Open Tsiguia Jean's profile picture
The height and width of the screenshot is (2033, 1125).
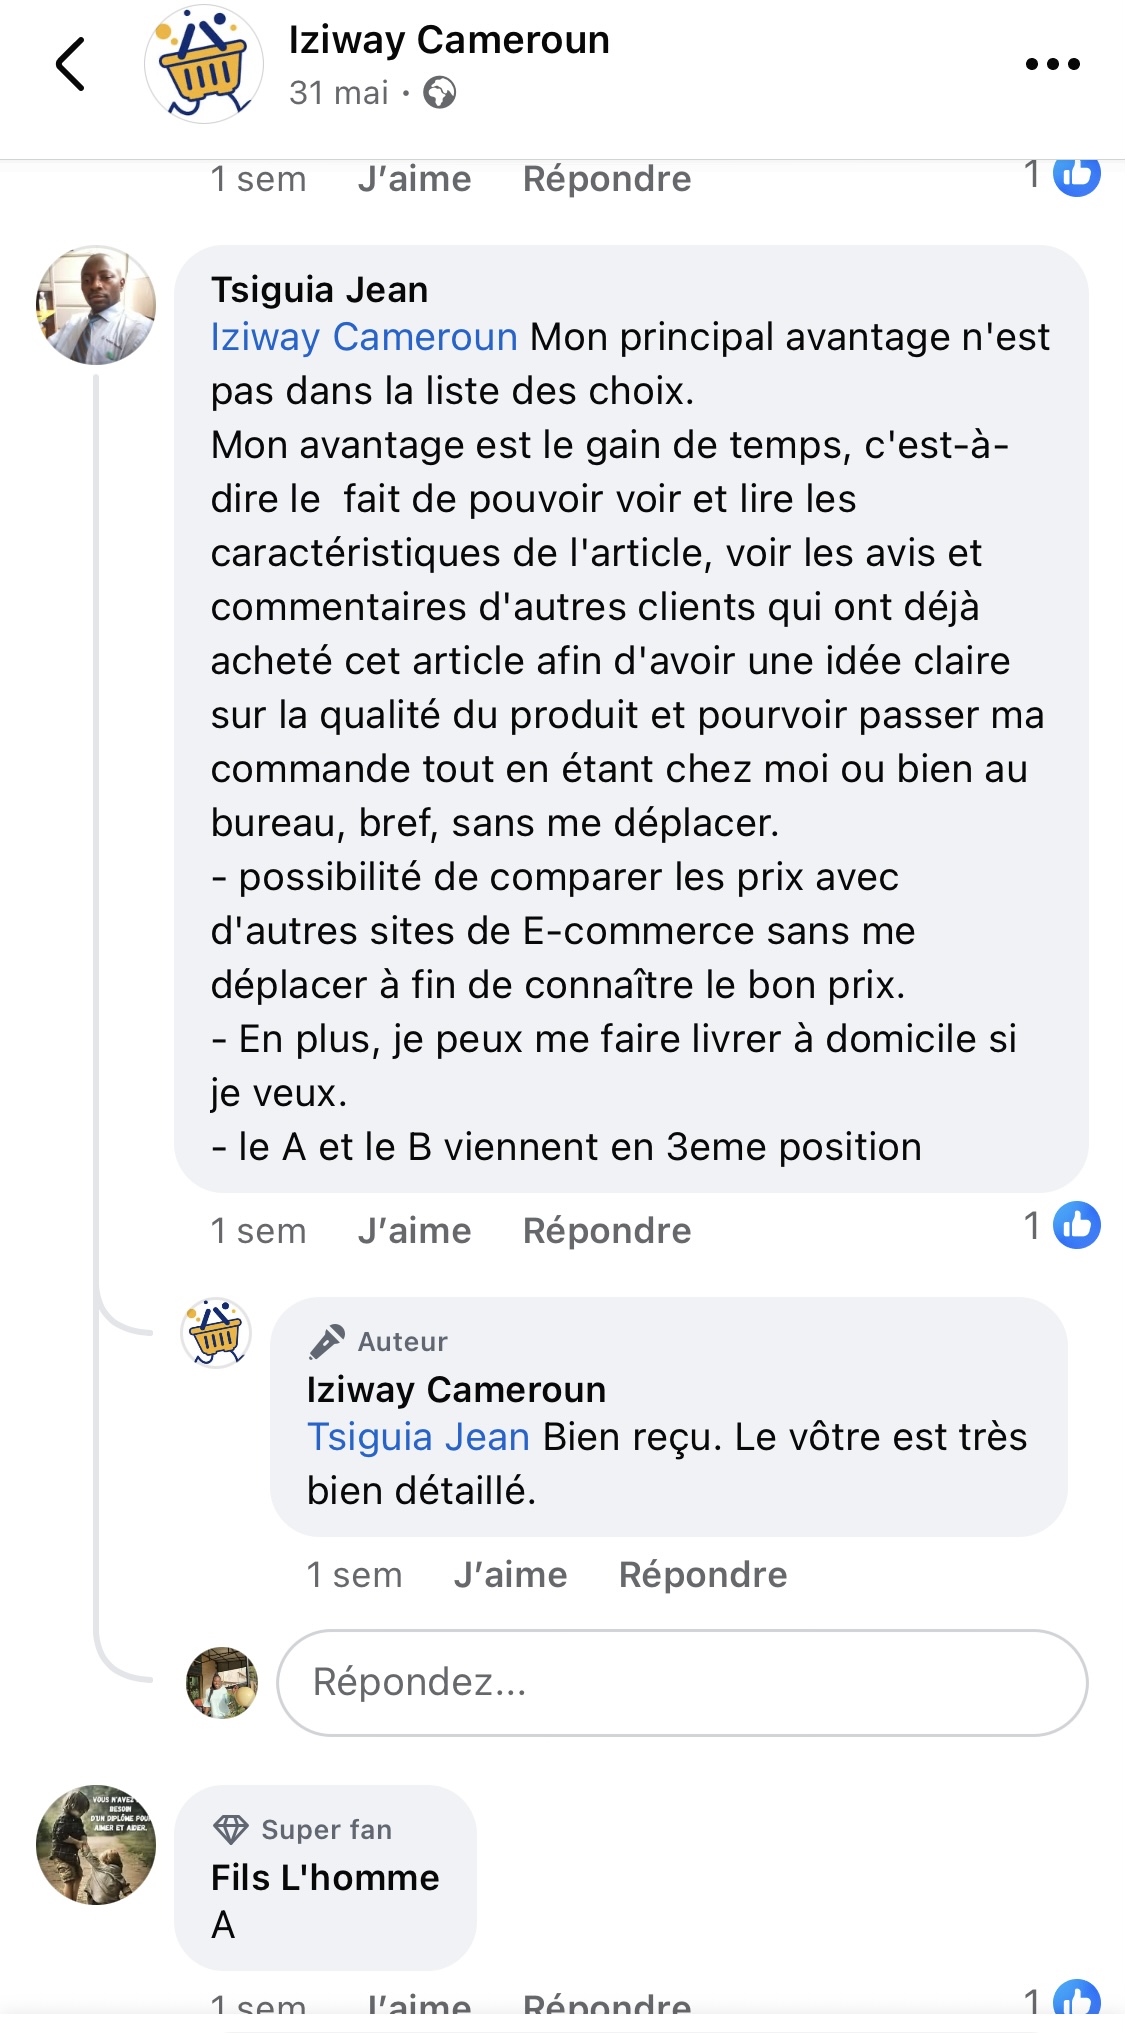(96, 305)
